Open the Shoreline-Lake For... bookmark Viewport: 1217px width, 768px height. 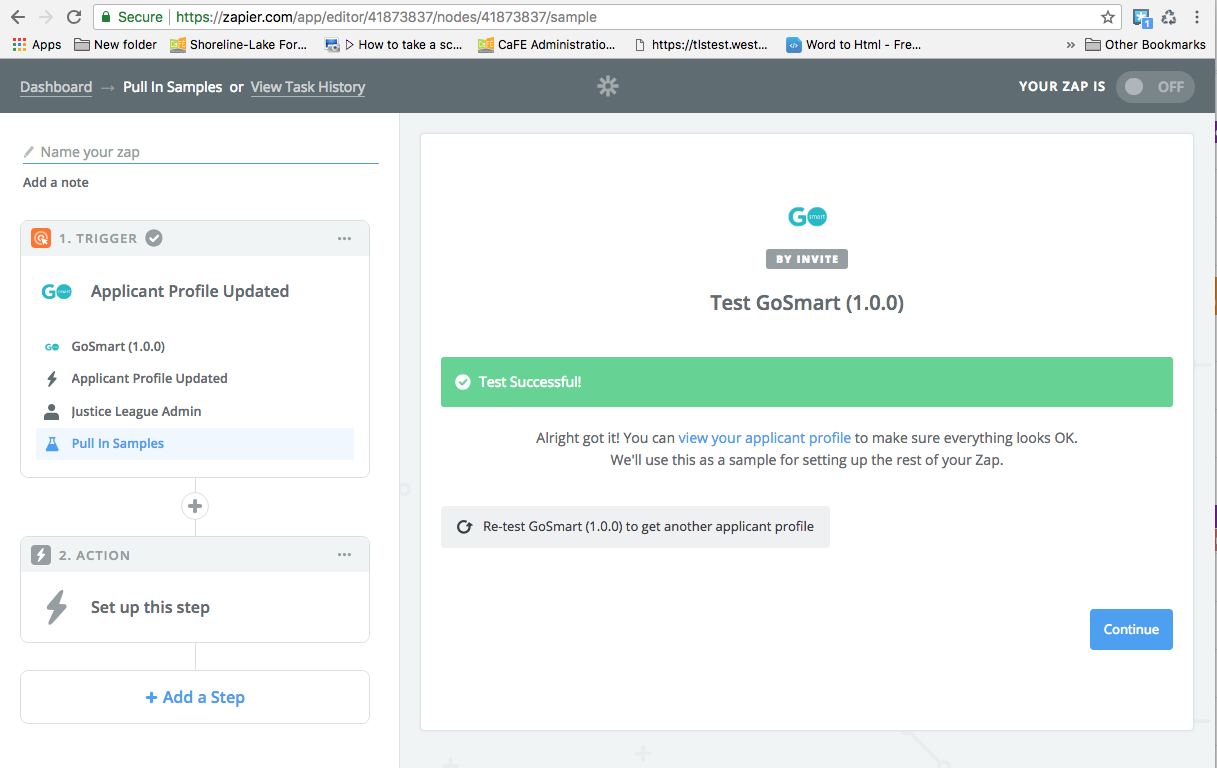[x=239, y=44]
